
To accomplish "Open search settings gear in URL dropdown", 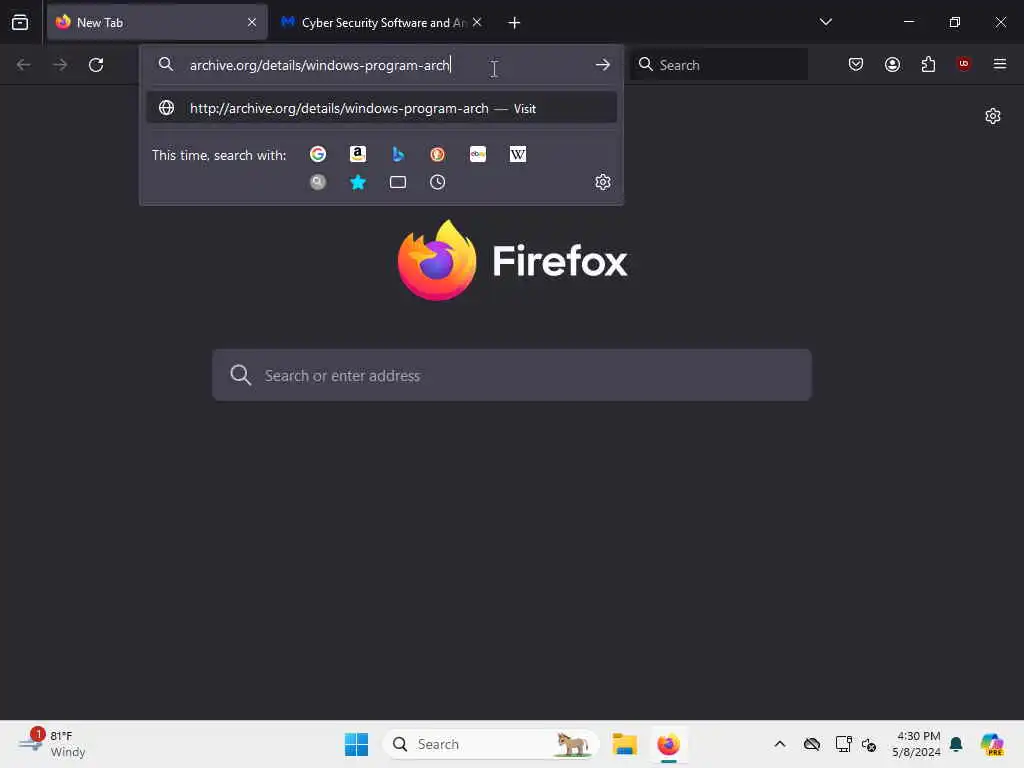I will [603, 182].
